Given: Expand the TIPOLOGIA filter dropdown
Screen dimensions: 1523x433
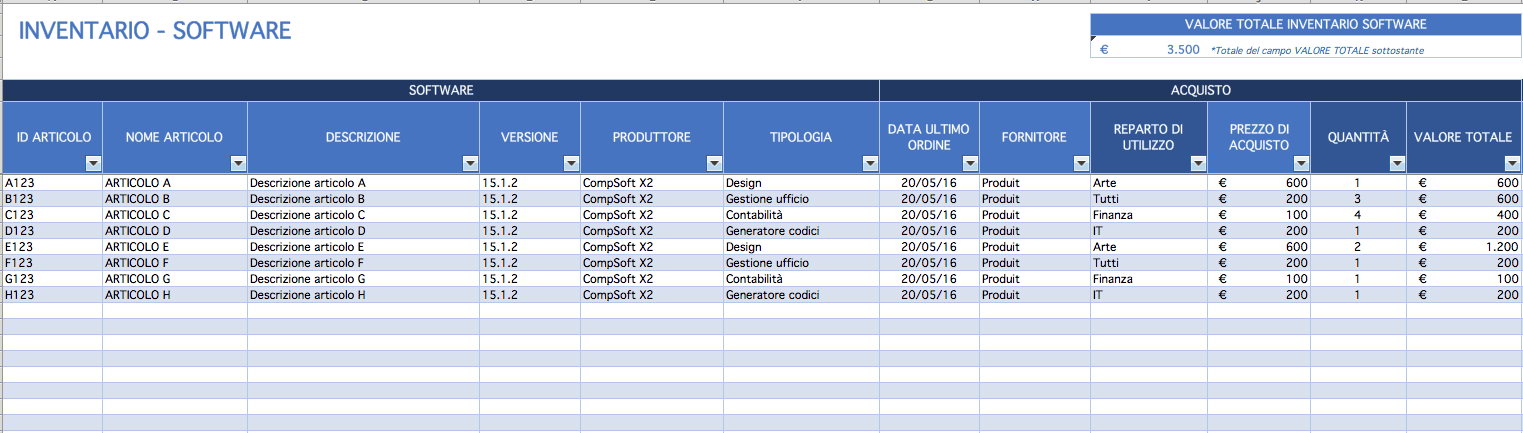Looking at the screenshot, I should (x=869, y=163).
